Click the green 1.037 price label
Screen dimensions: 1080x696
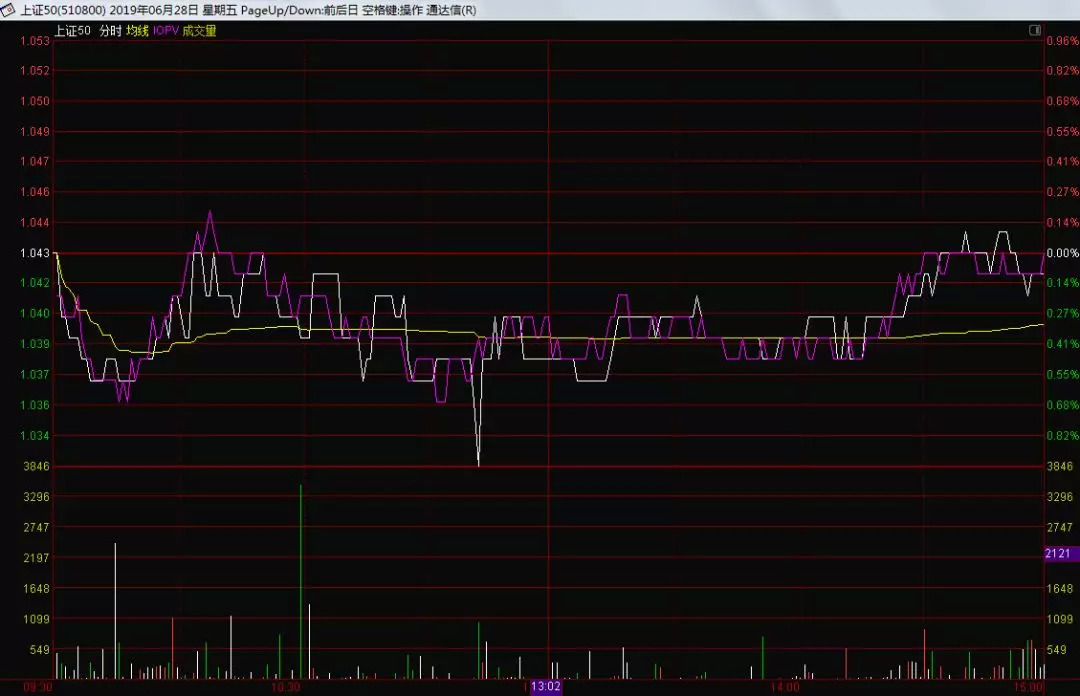pyautogui.click(x=35, y=374)
